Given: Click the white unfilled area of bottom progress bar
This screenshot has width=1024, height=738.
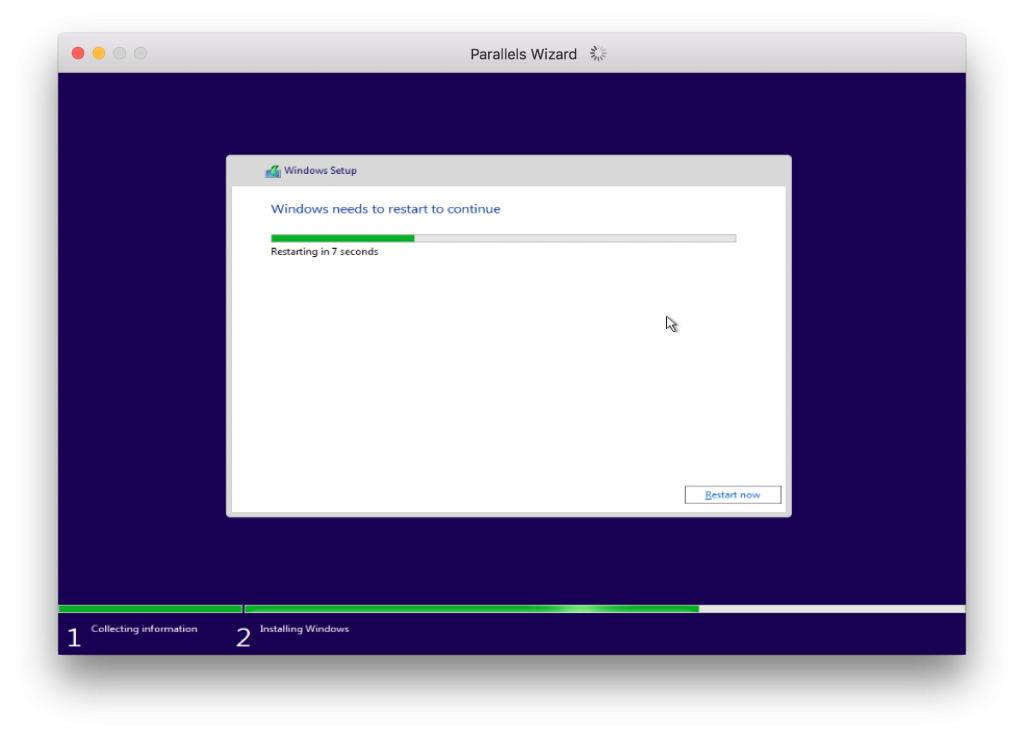Looking at the screenshot, I should tap(830, 608).
